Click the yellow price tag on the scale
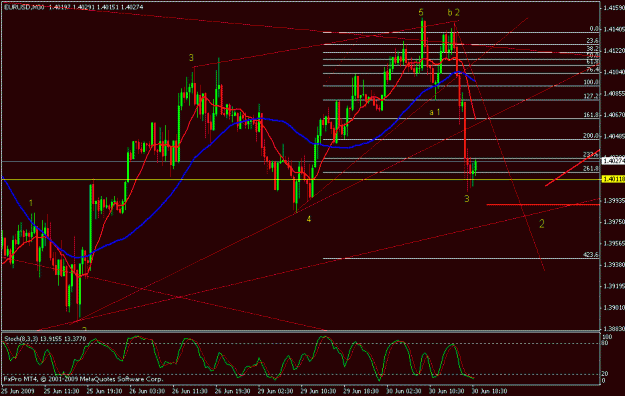Screen dimensions: 625x396 pos(613,179)
